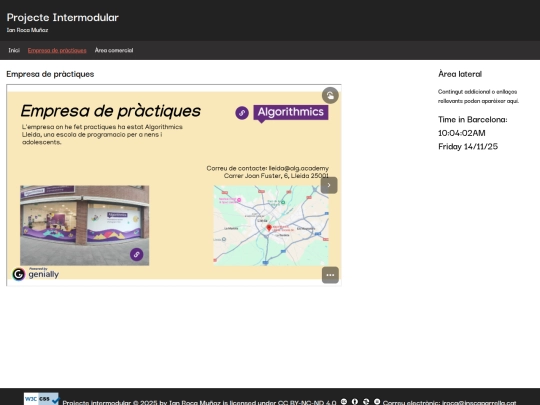
Task: Click the 'Empresa de pràctiques' slide title
Action: 111,111
